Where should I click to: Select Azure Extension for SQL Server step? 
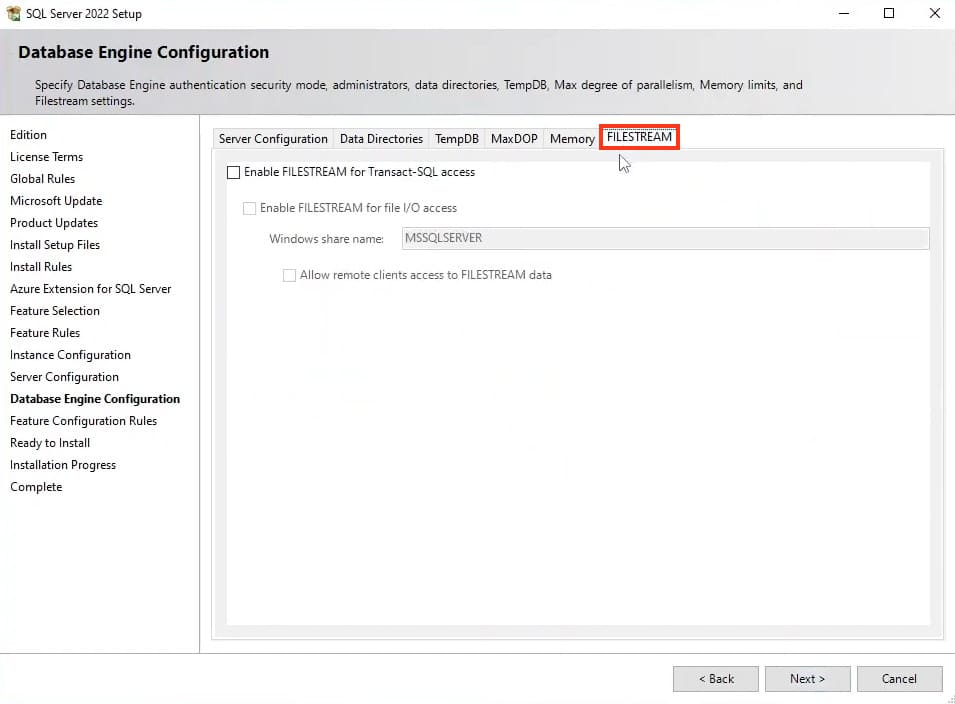(x=90, y=289)
